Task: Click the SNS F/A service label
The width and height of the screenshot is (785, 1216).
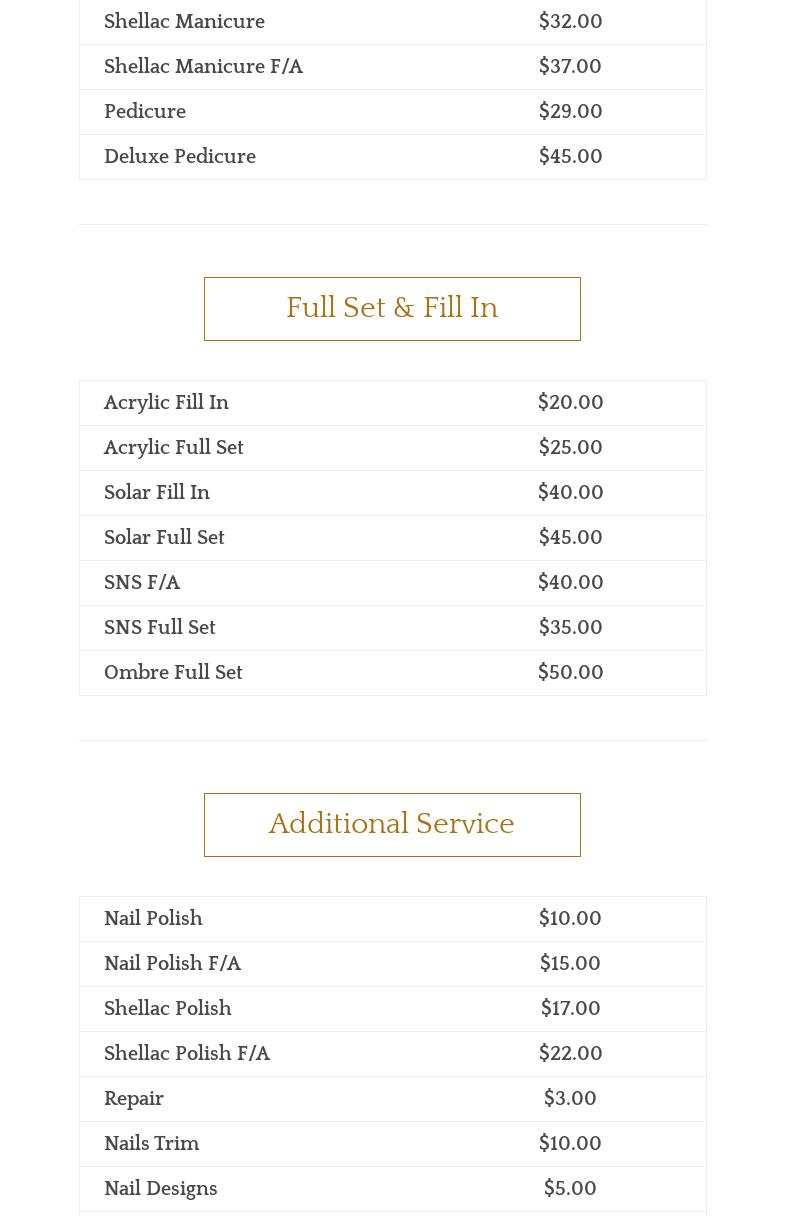Action: pos(142,583)
